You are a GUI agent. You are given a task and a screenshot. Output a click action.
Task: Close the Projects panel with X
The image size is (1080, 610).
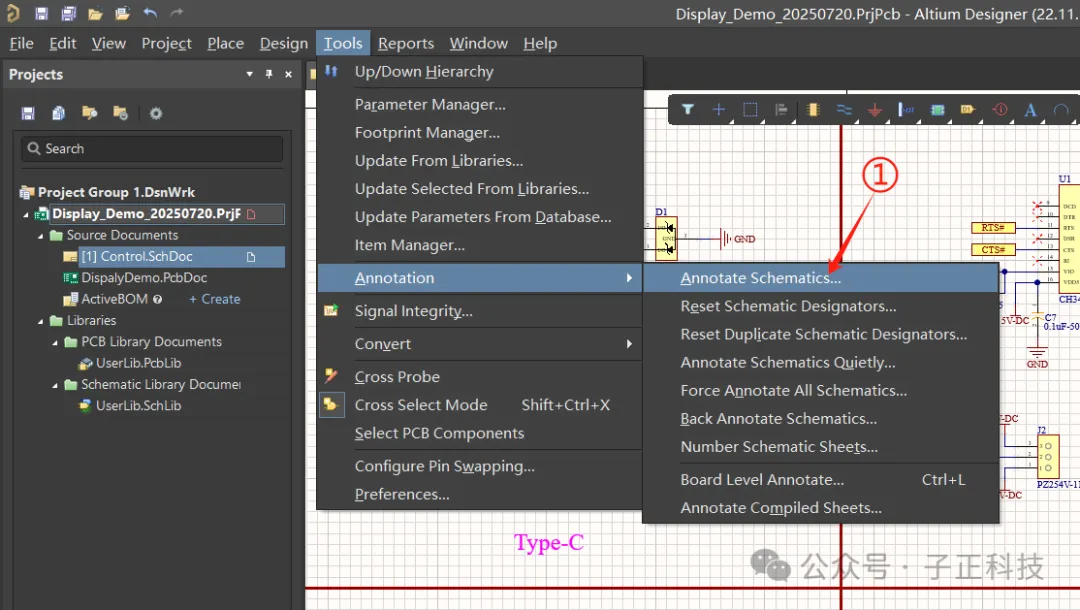(289, 74)
